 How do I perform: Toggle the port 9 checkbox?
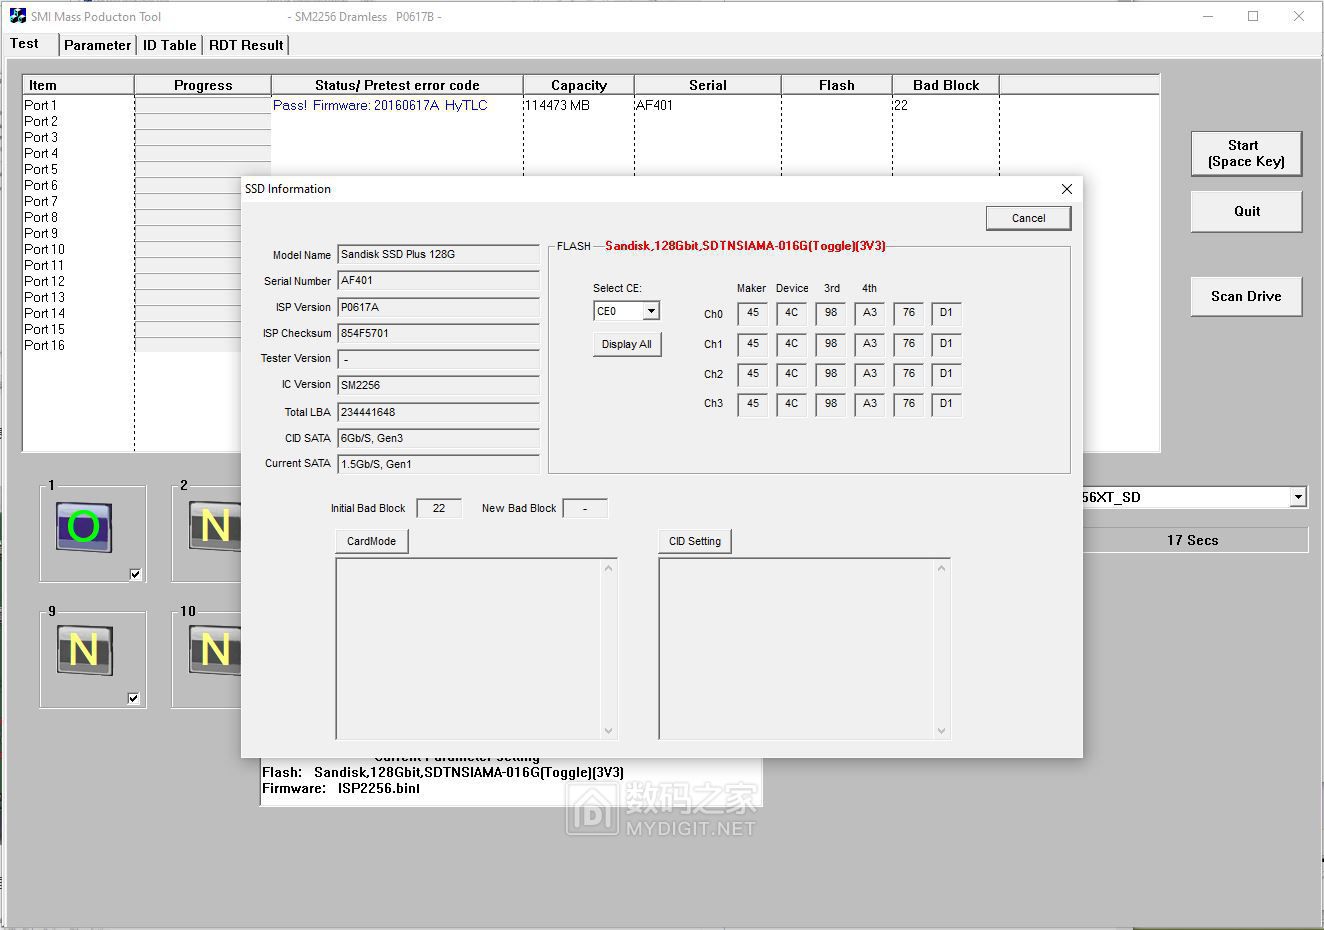(134, 698)
